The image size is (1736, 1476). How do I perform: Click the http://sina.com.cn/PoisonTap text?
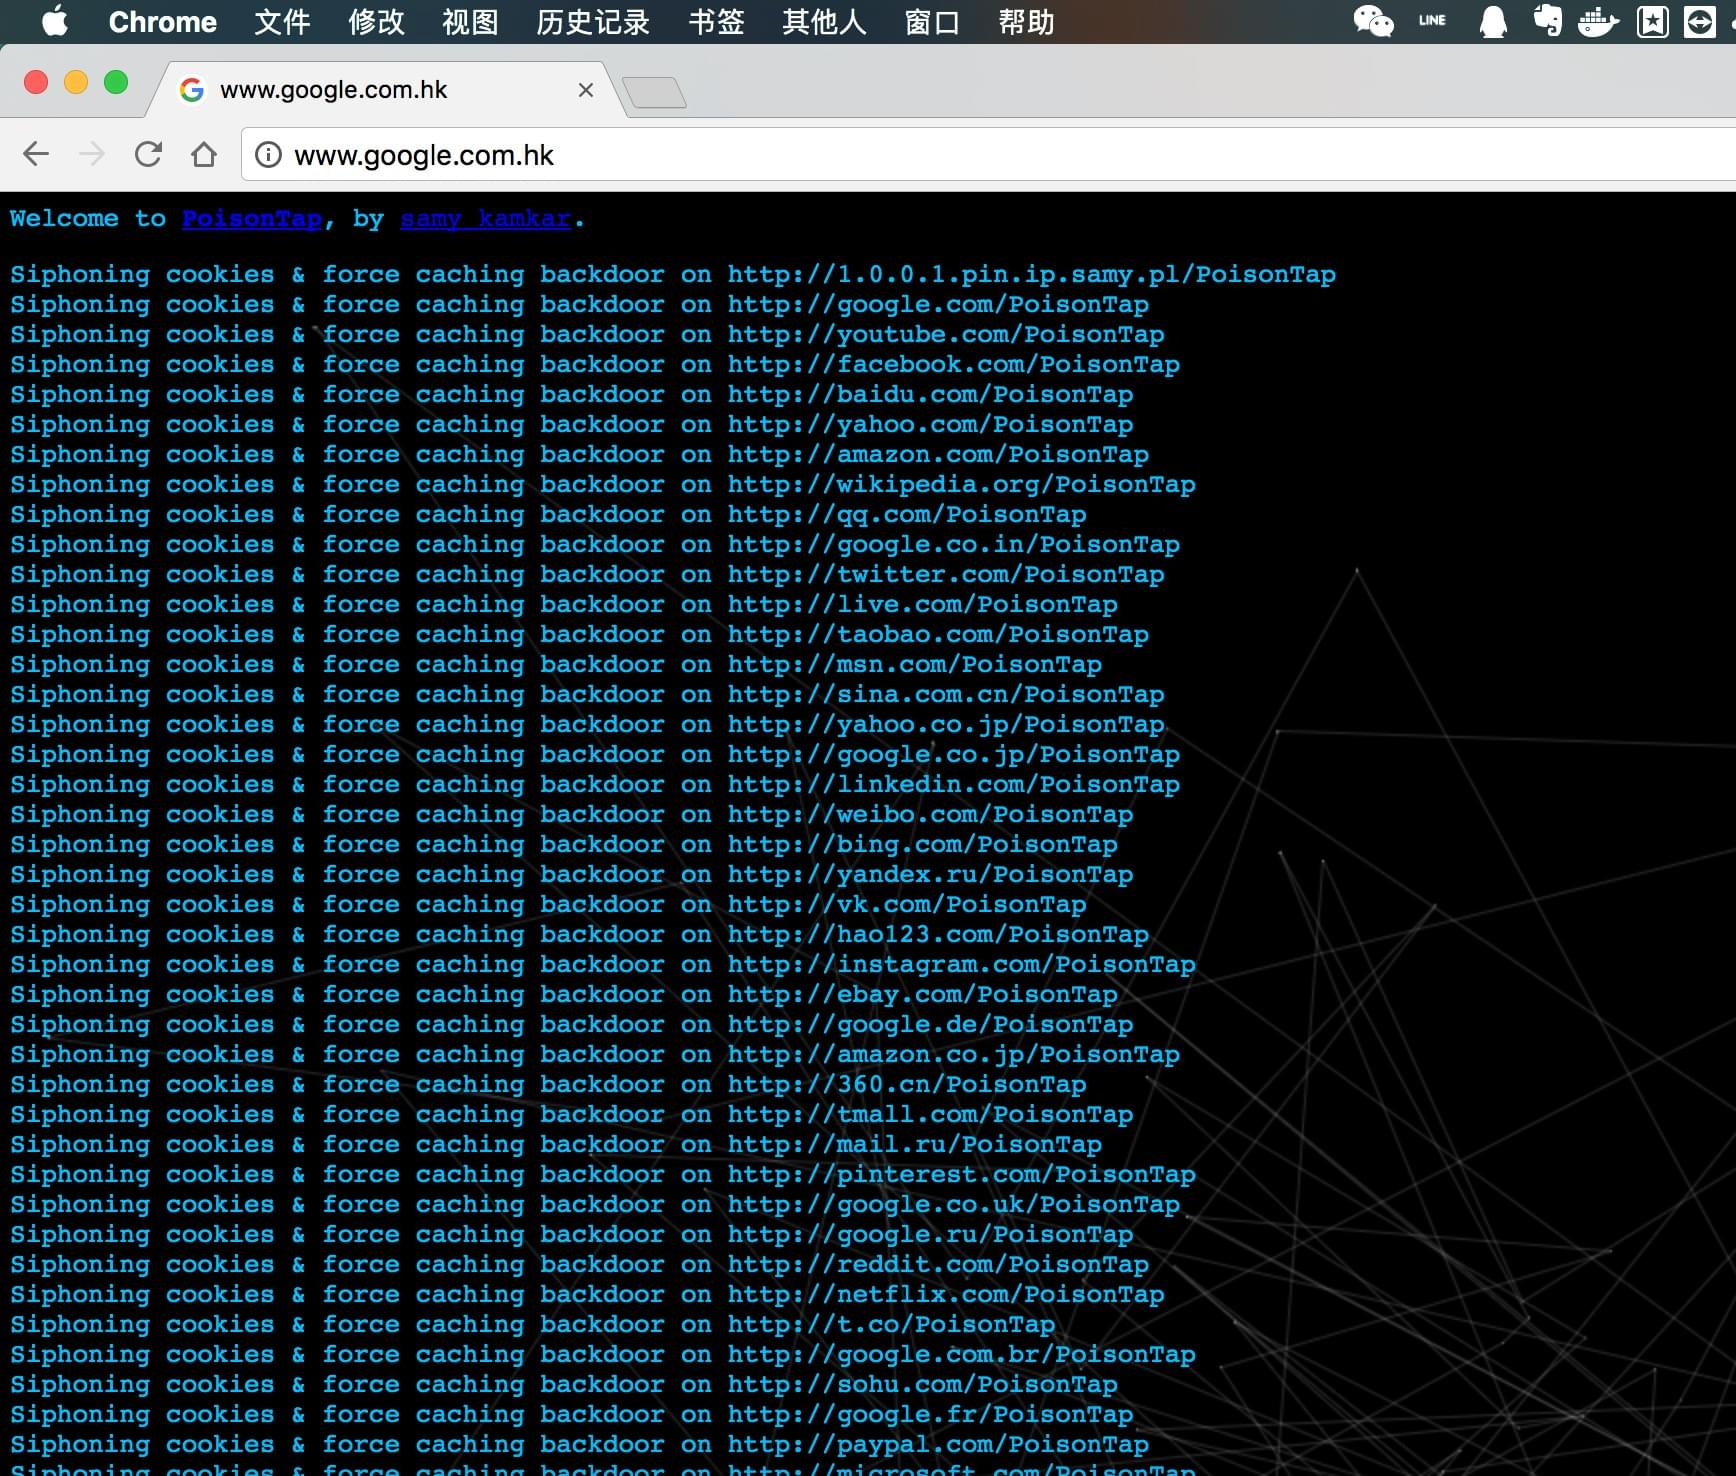(x=946, y=694)
